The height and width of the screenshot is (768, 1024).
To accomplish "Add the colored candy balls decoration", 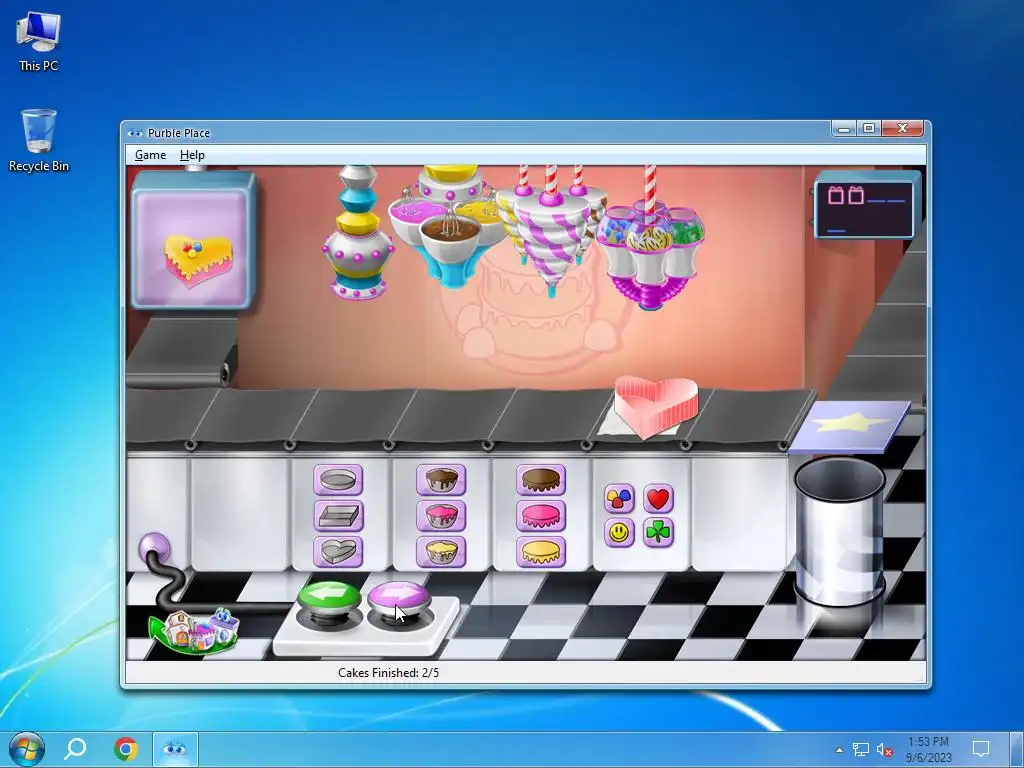I will tap(619, 499).
